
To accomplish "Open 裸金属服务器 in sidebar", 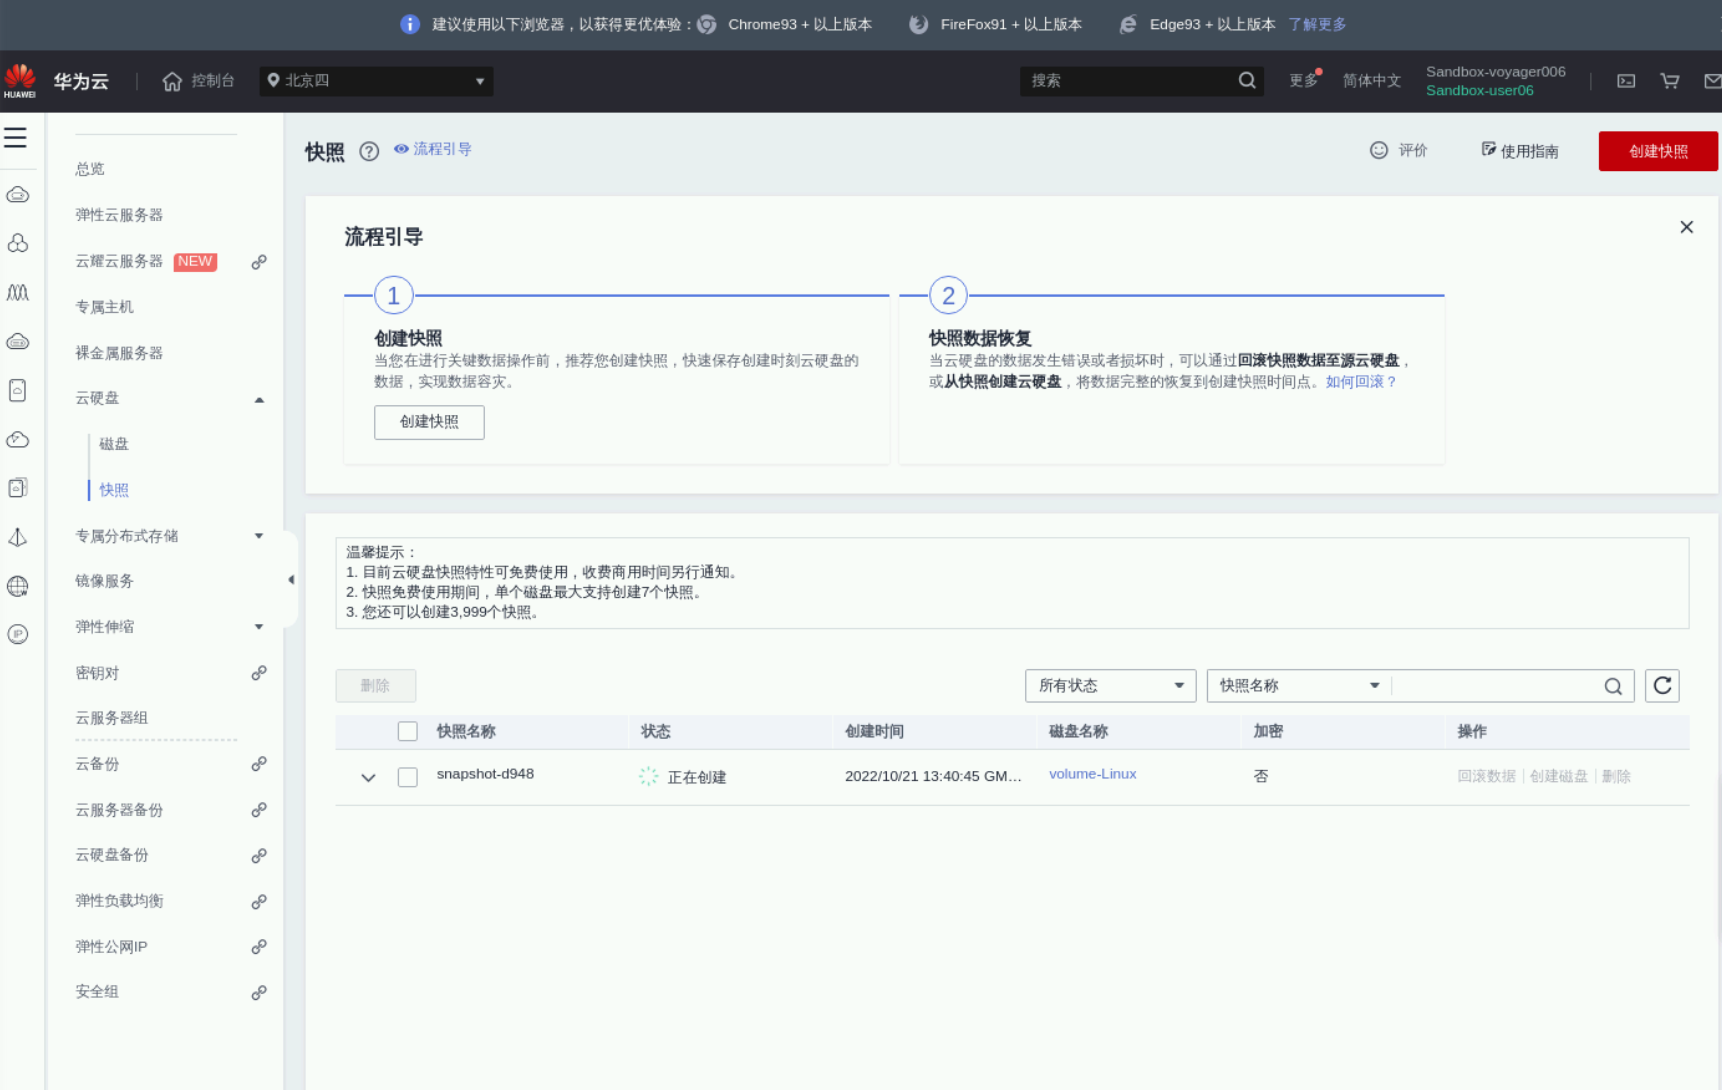I will tap(119, 353).
